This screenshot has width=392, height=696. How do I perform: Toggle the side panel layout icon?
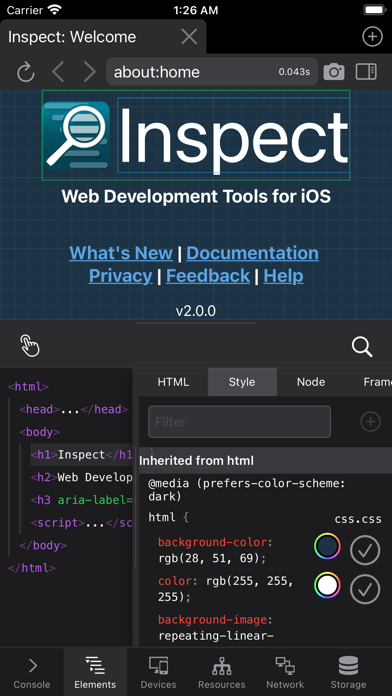coord(366,71)
